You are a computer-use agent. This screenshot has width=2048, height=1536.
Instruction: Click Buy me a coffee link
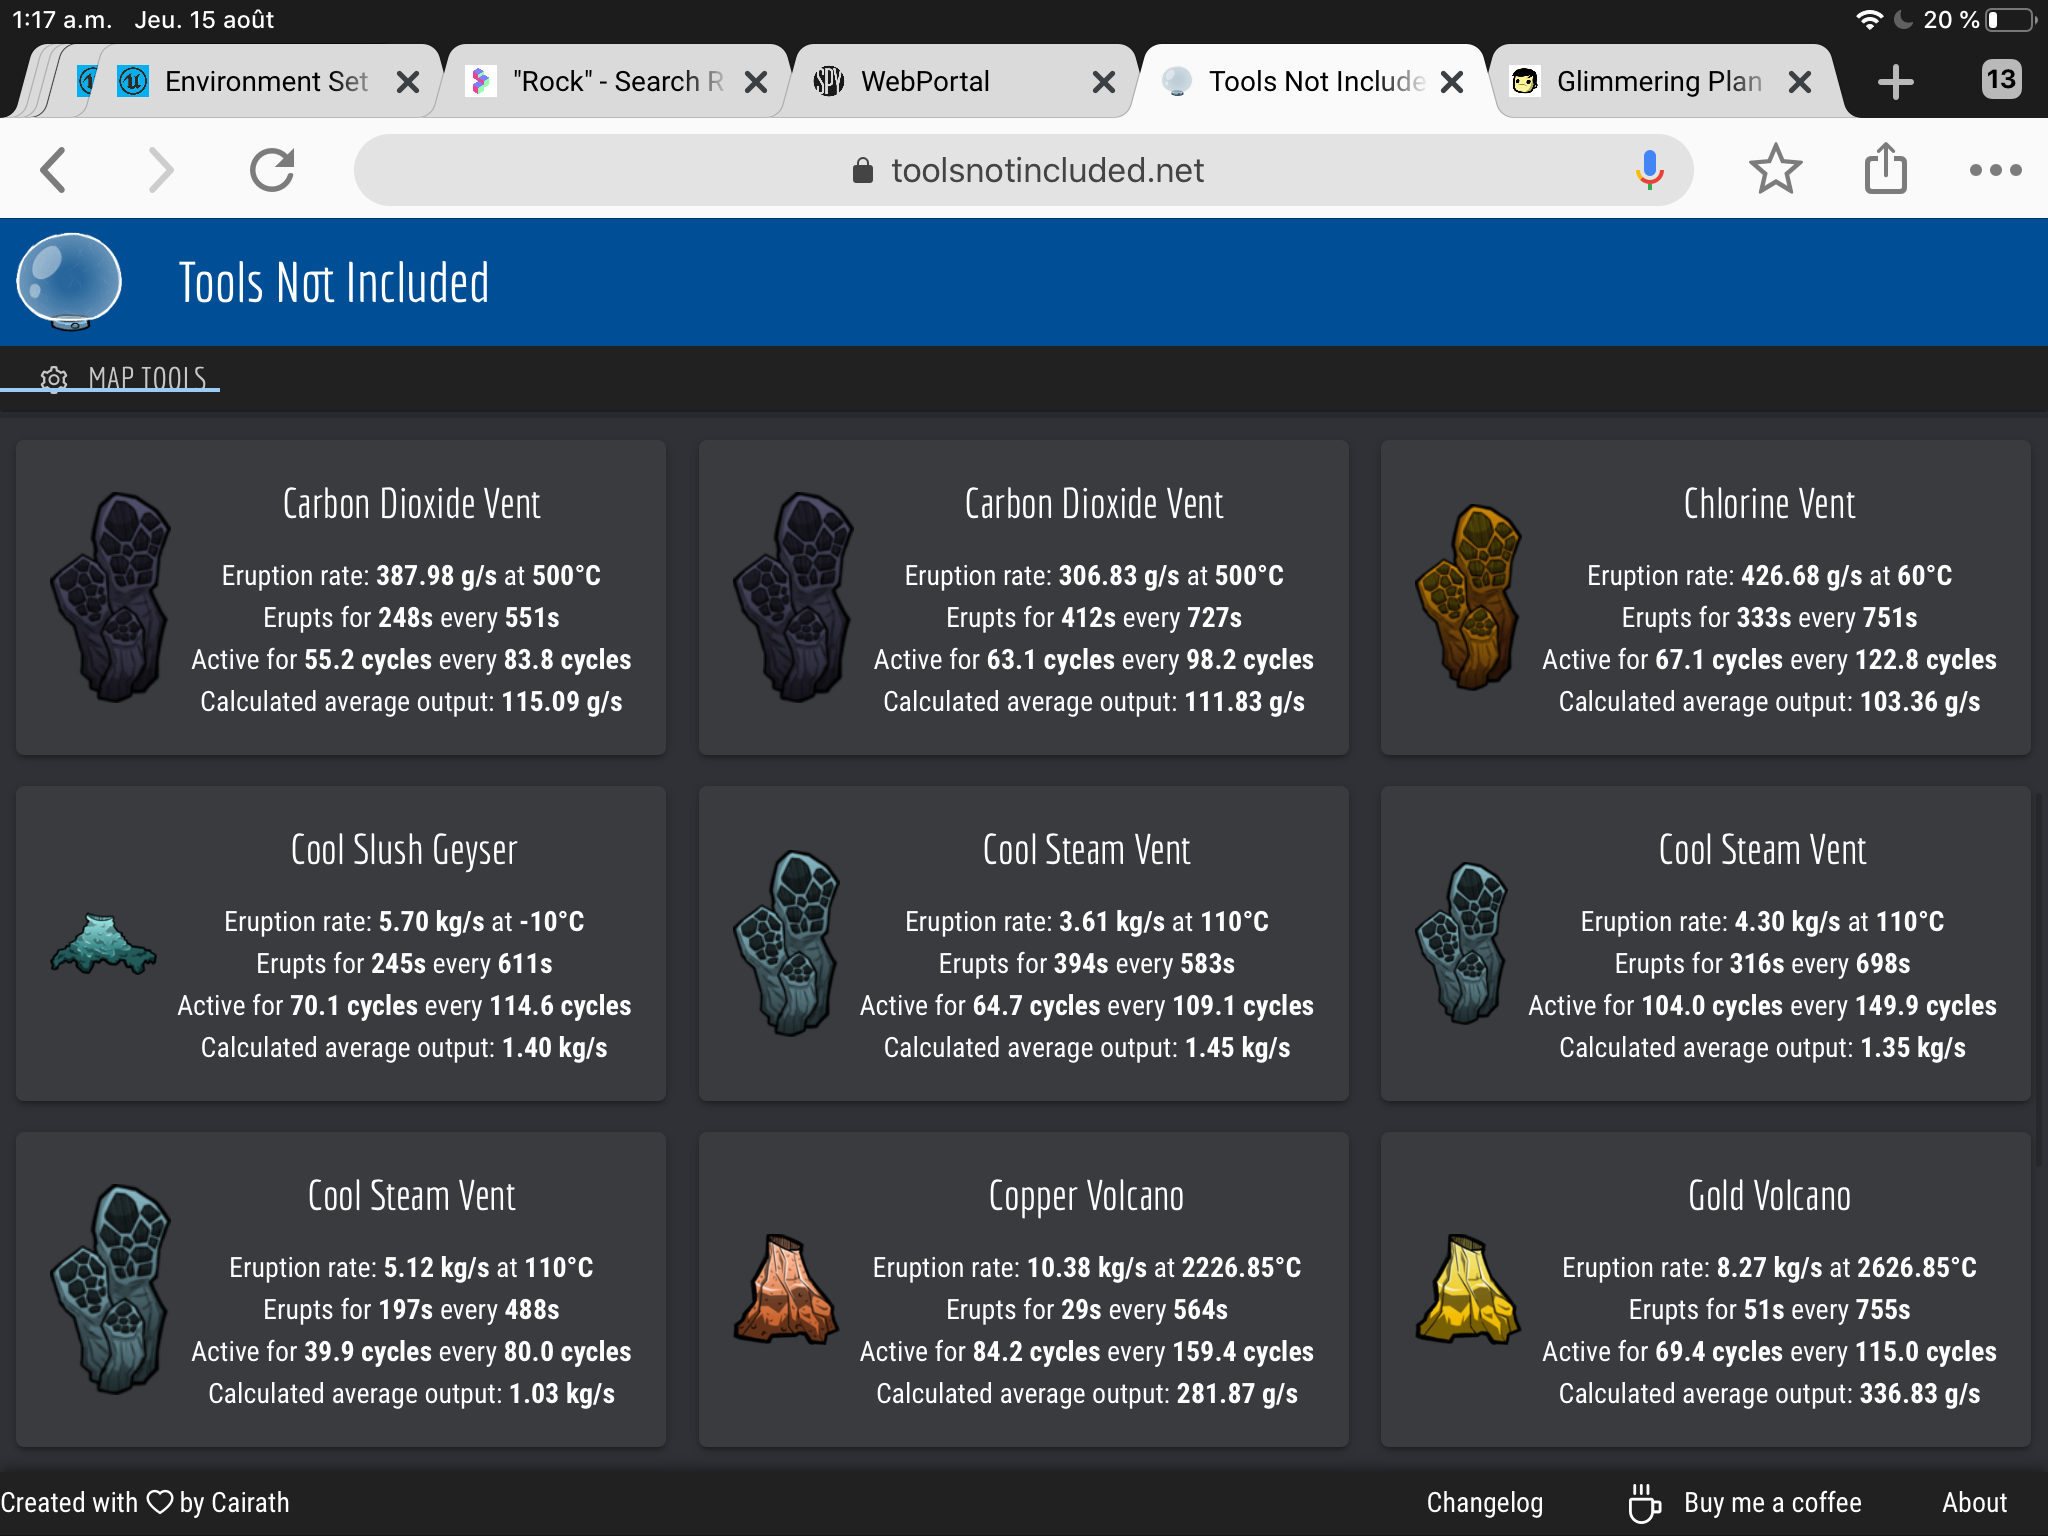(1771, 1502)
